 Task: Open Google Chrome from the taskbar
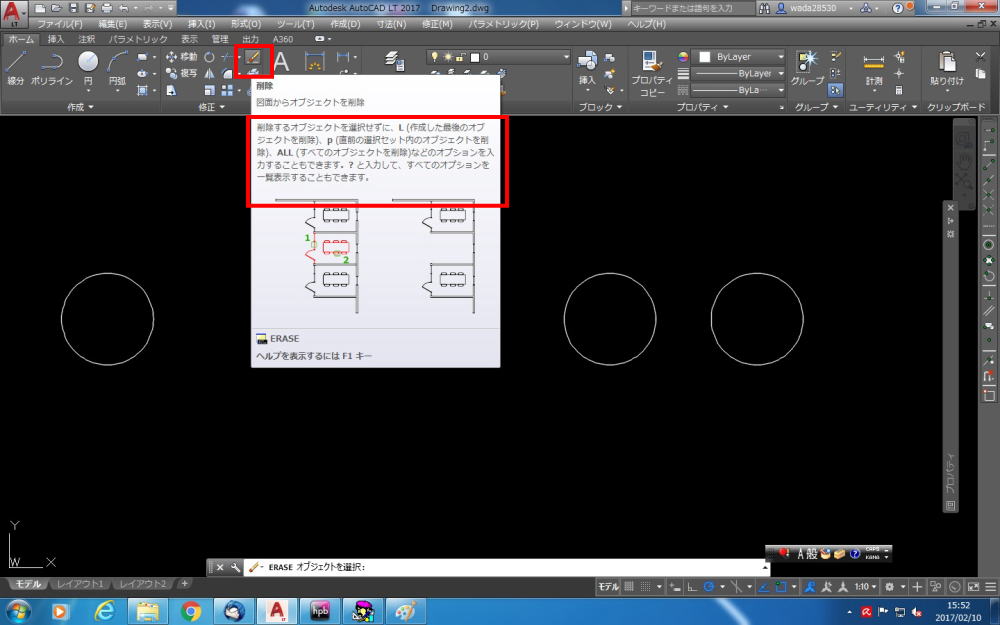click(190, 611)
